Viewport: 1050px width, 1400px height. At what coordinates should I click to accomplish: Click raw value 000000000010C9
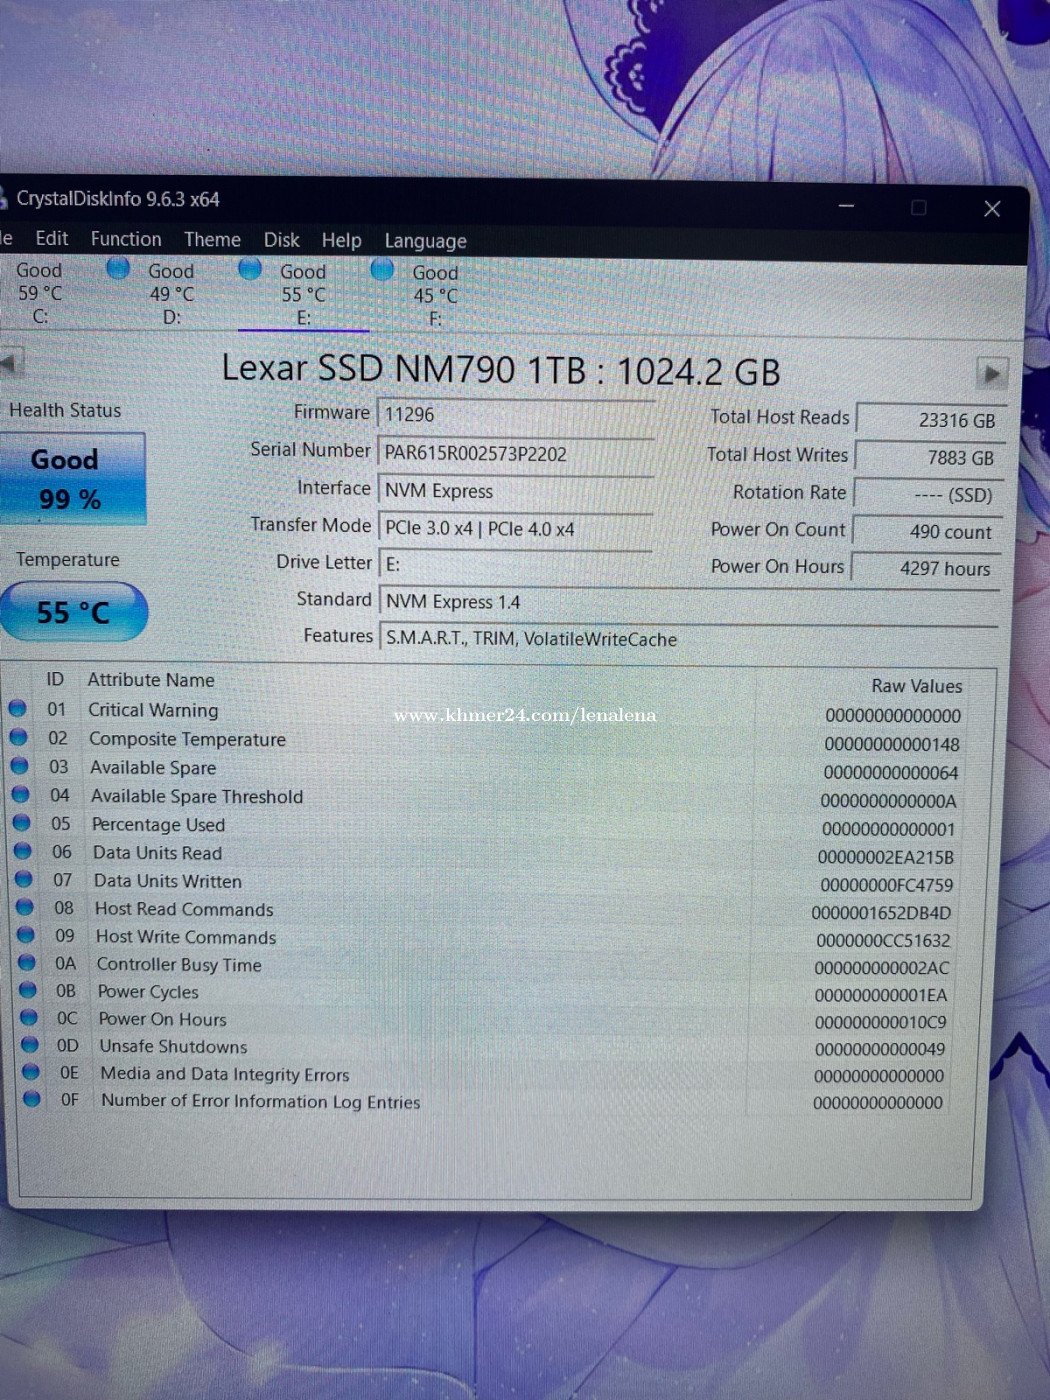880,1022
